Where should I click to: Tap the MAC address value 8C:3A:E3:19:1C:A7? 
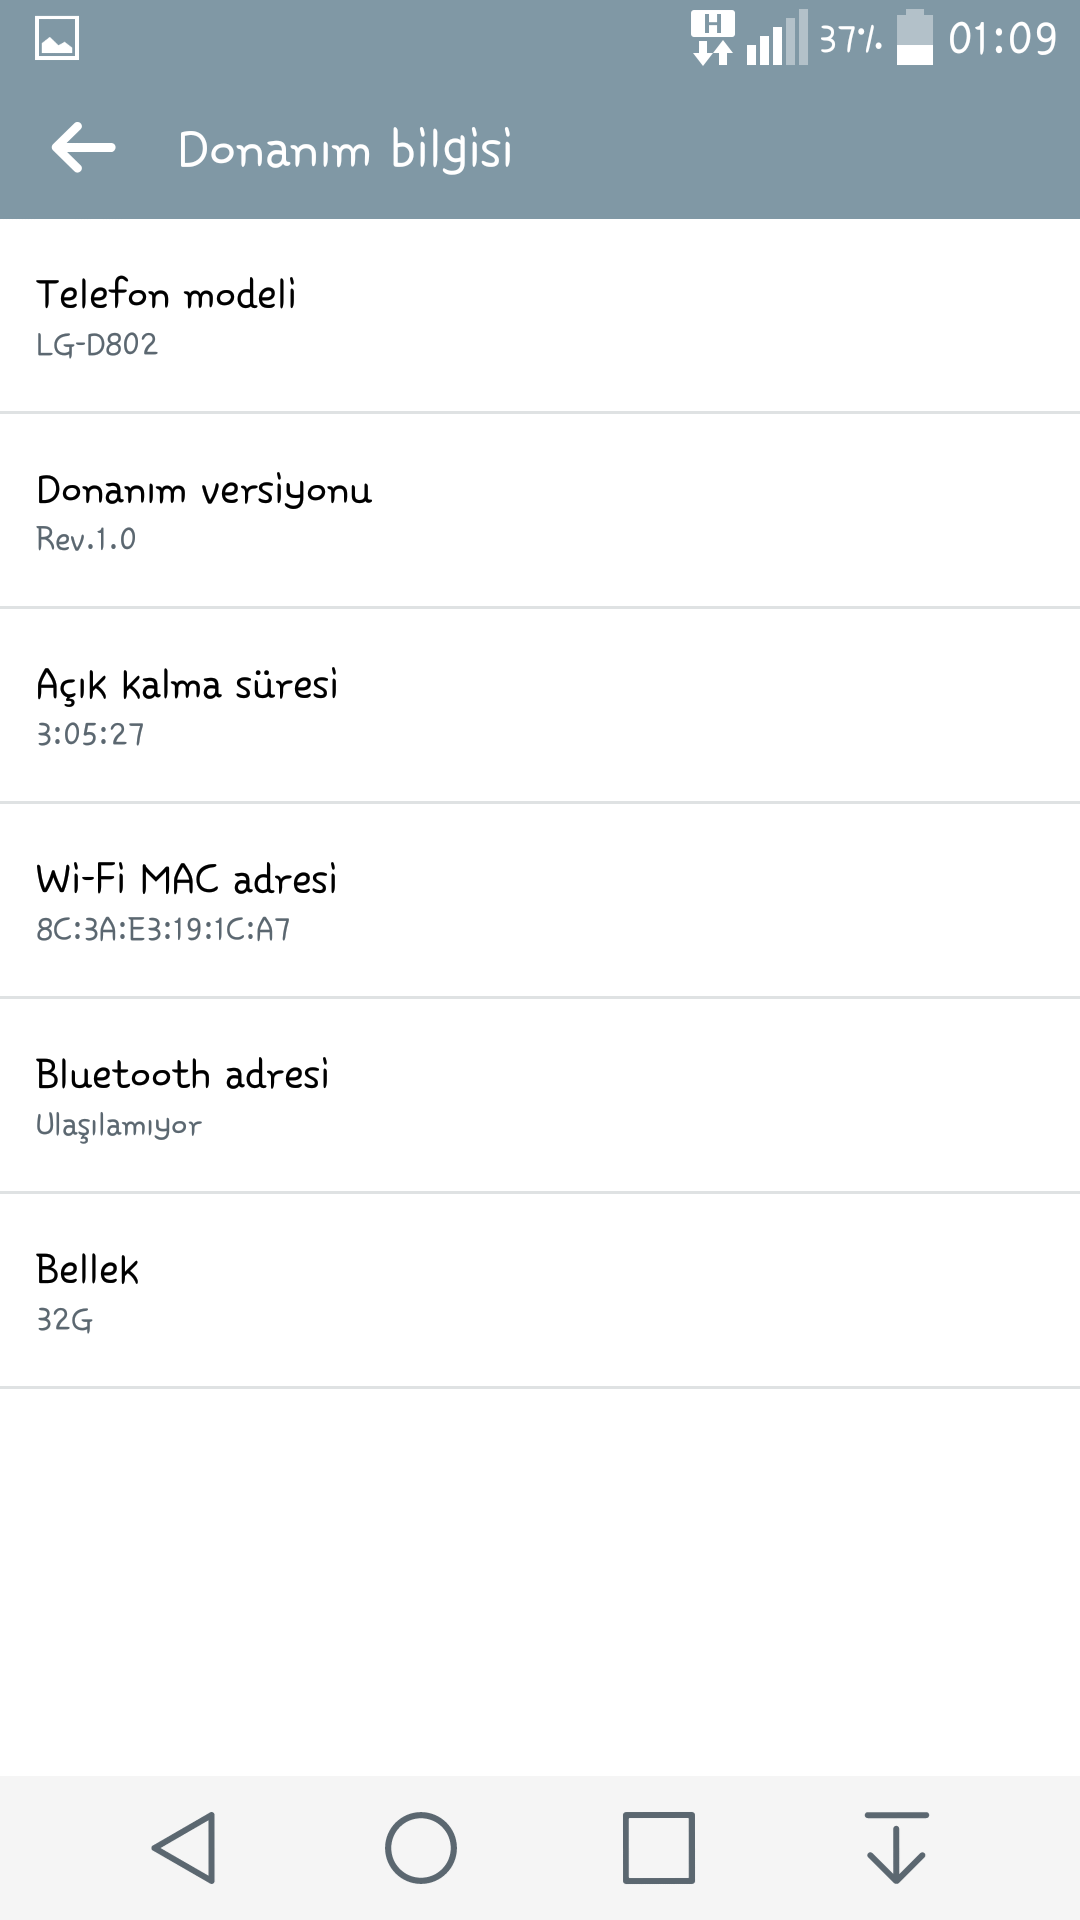point(163,929)
